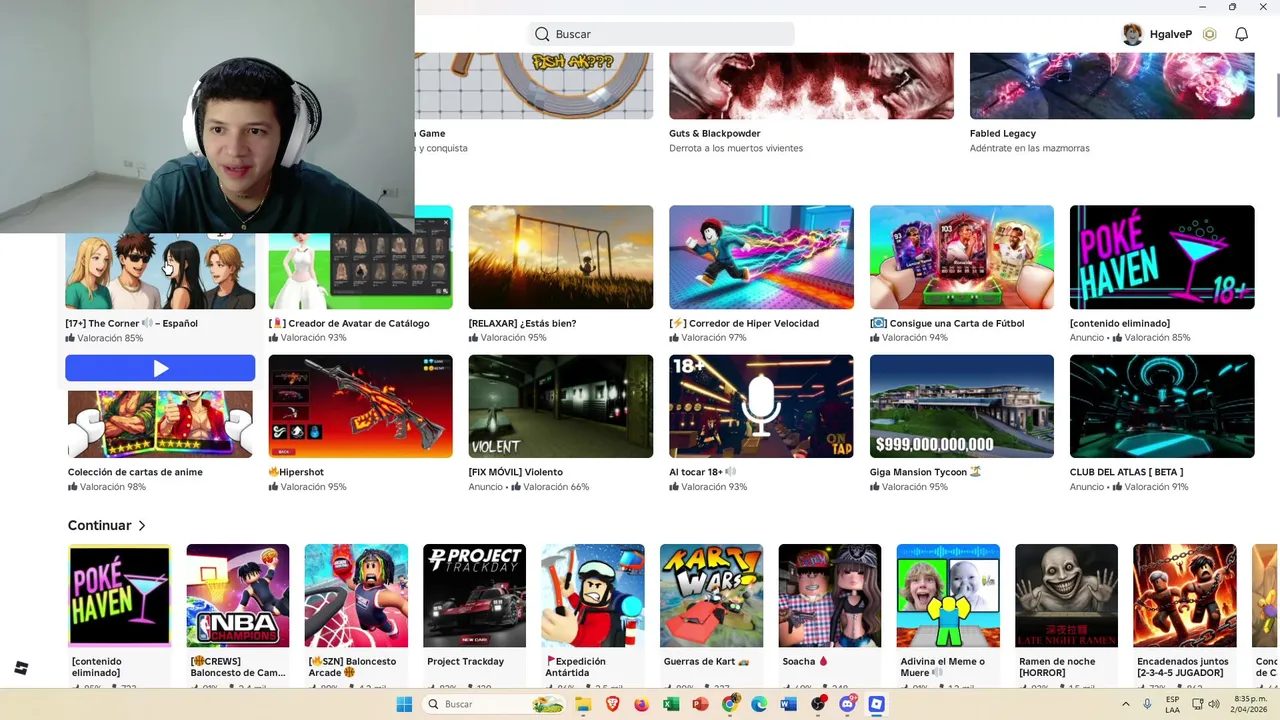Open the notifications bell
This screenshot has width=1280, height=720.
click(1241, 34)
